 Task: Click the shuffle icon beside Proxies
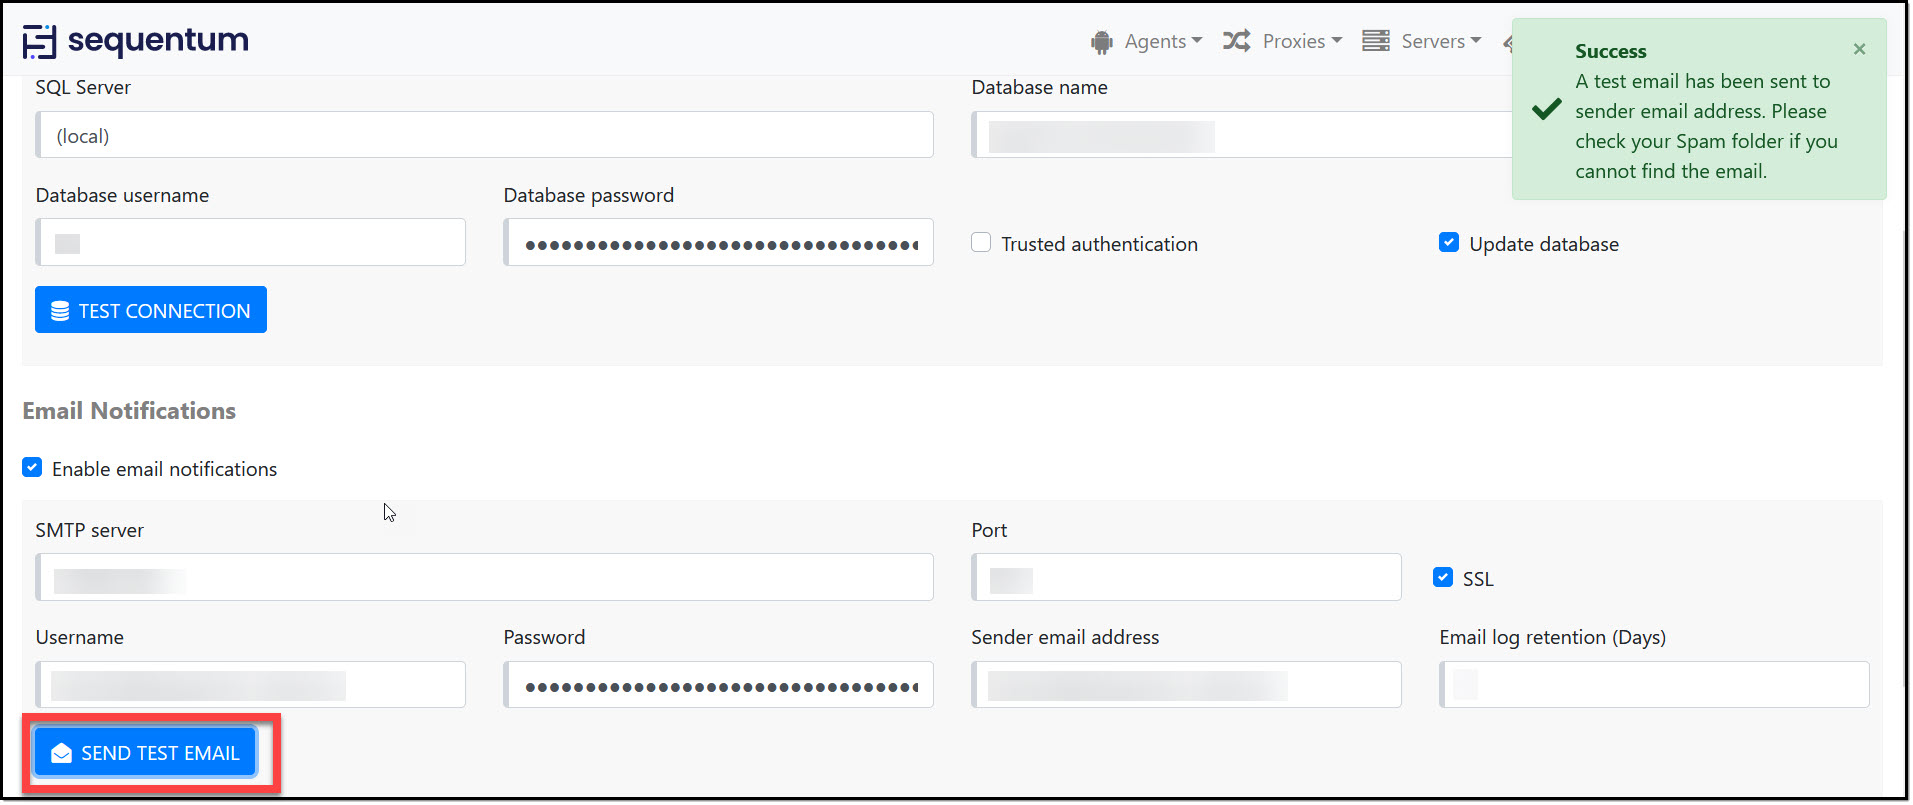[x=1237, y=41]
